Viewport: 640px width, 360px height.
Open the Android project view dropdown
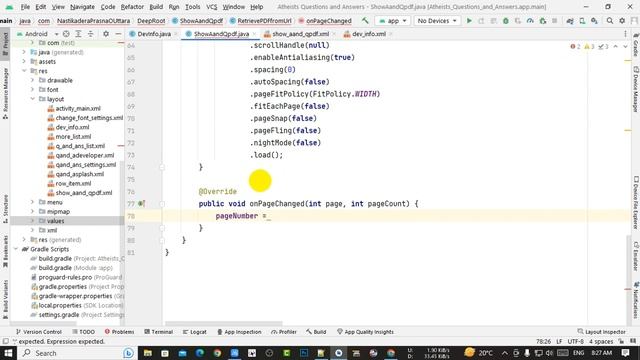coord(38,34)
